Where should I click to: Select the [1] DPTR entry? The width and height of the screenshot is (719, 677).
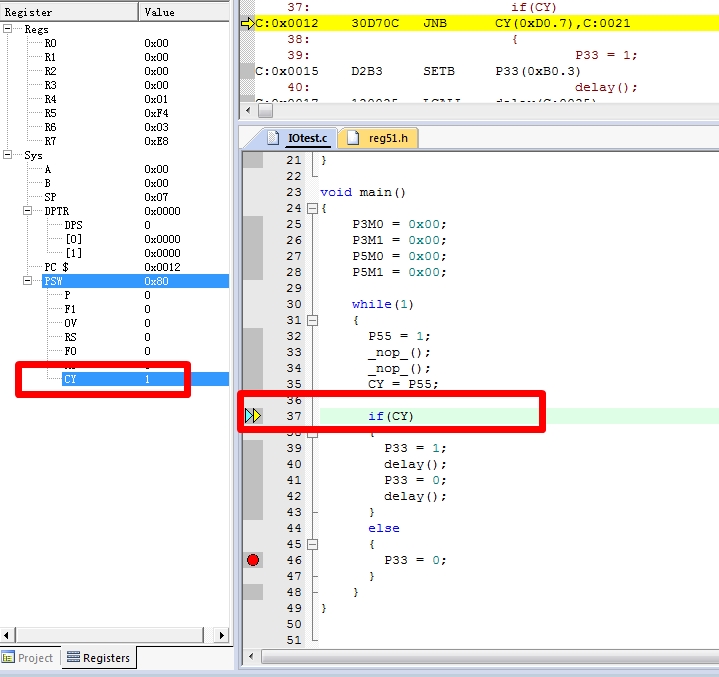point(145,253)
